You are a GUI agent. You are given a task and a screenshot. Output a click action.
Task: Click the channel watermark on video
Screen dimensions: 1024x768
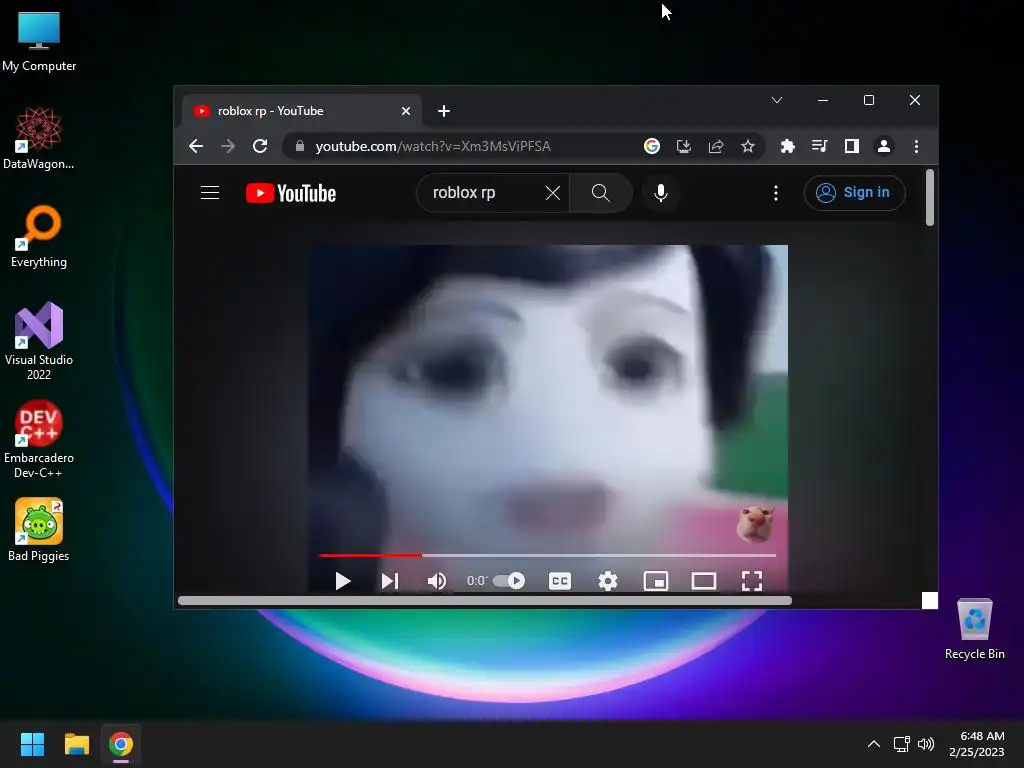tap(754, 524)
